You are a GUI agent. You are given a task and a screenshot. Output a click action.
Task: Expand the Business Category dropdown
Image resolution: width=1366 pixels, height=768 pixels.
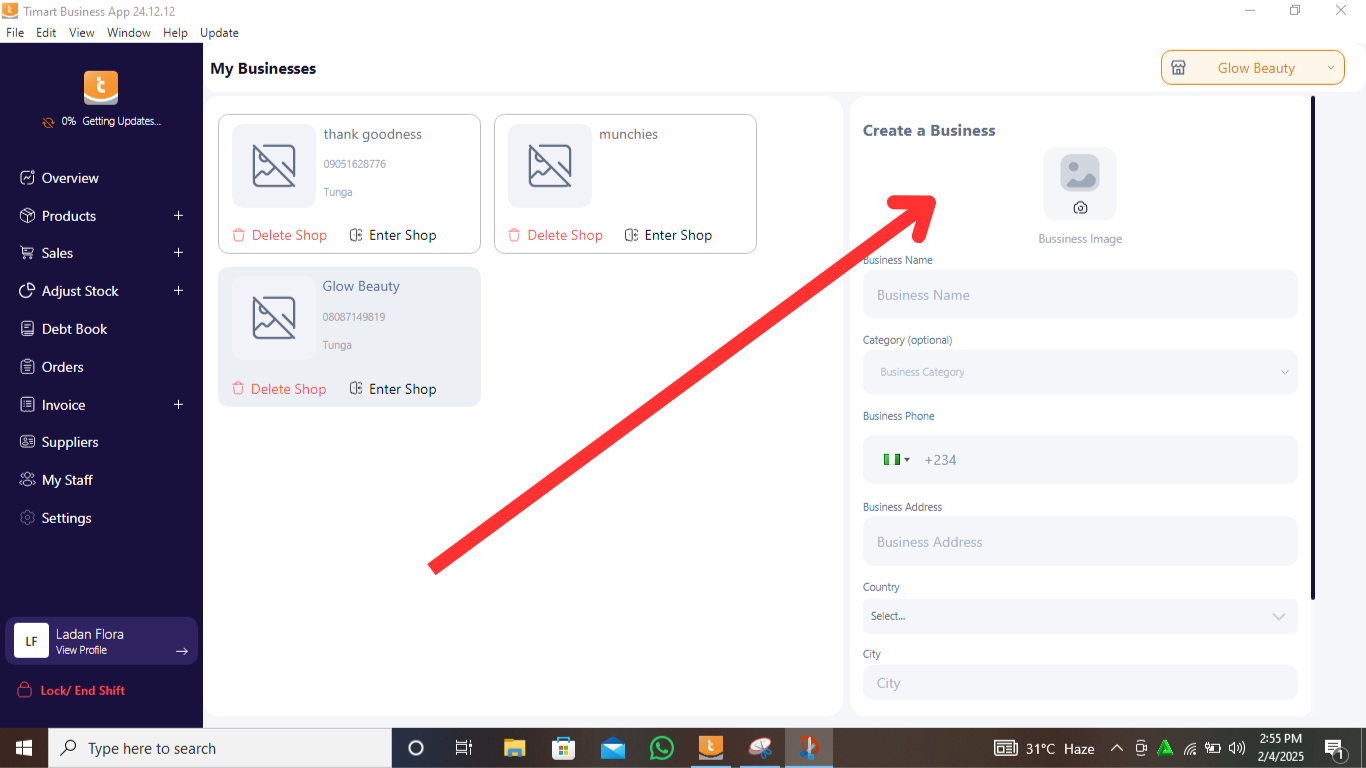(x=1080, y=372)
